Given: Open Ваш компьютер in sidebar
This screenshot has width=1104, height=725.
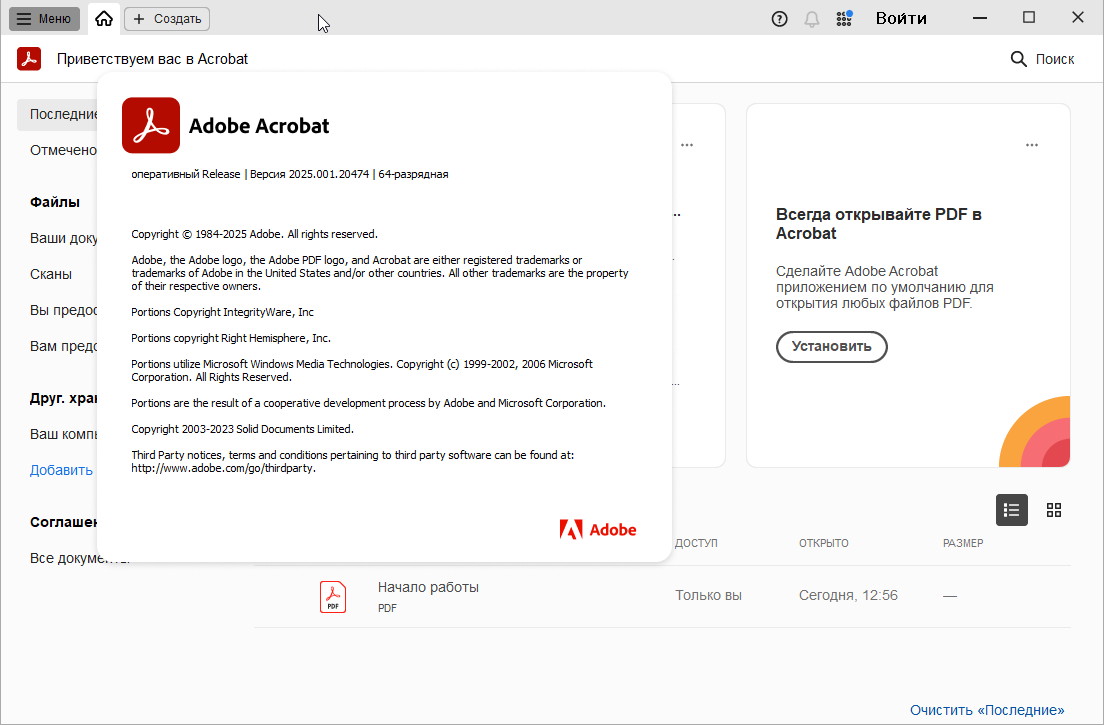Looking at the screenshot, I should click(63, 434).
